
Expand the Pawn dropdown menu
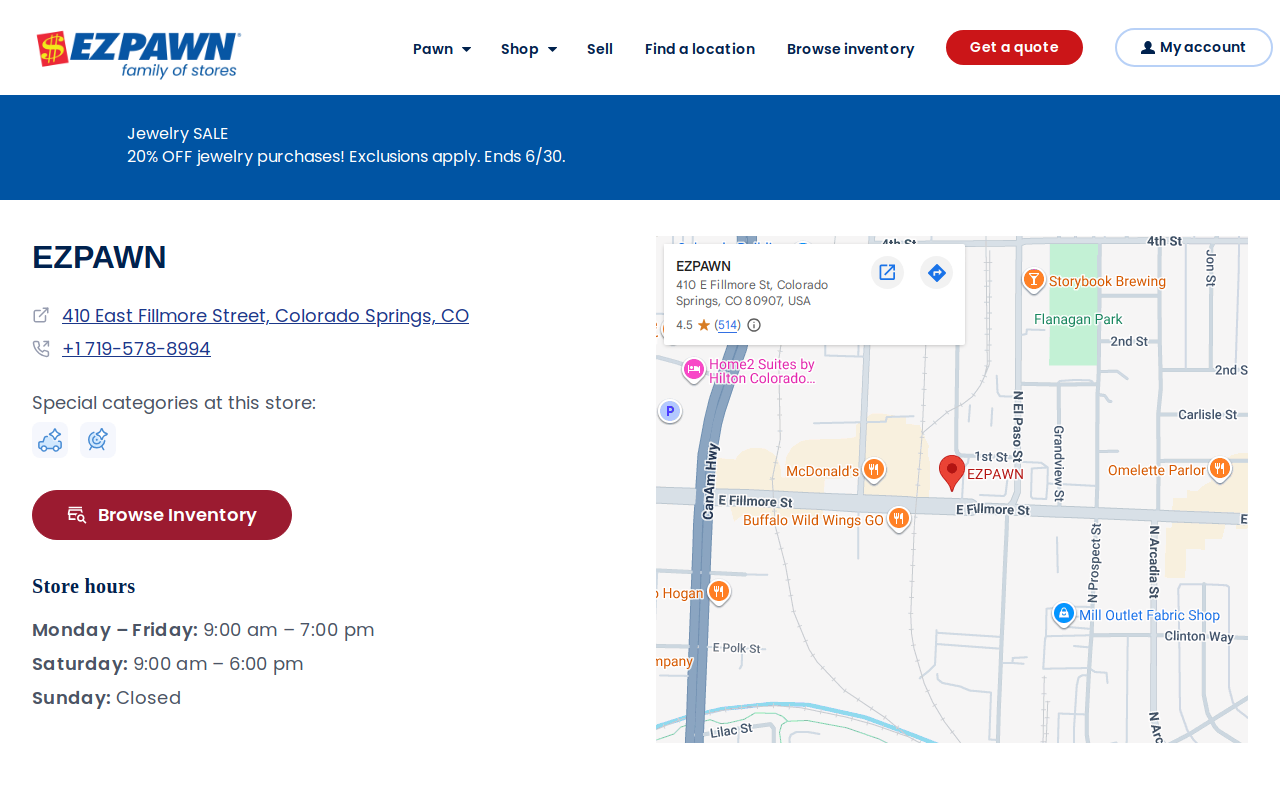(442, 49)
